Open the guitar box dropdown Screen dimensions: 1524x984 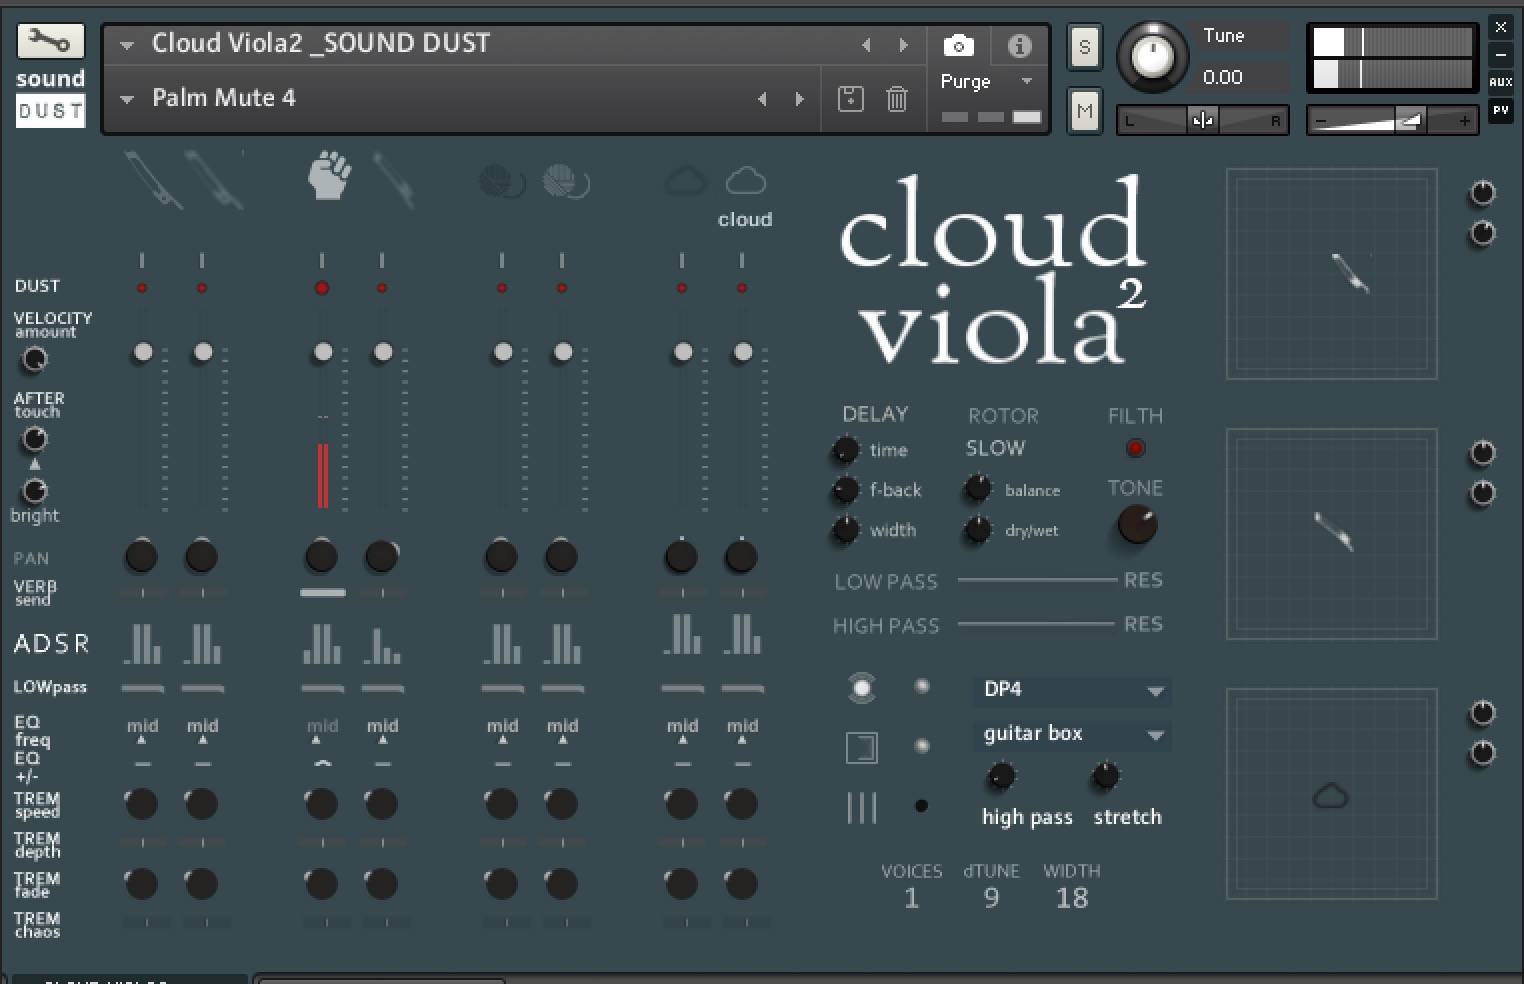(x=1071, y=734)
